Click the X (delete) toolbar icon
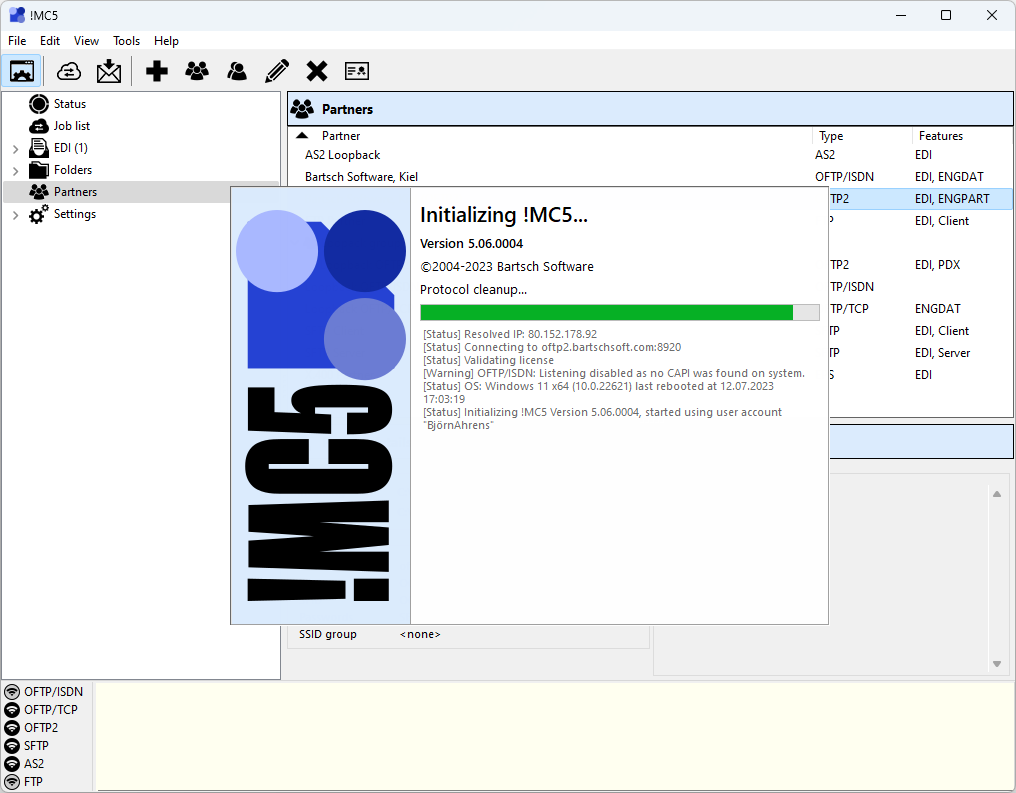This screenshot has height=793, width=1016. pos(317,71)
